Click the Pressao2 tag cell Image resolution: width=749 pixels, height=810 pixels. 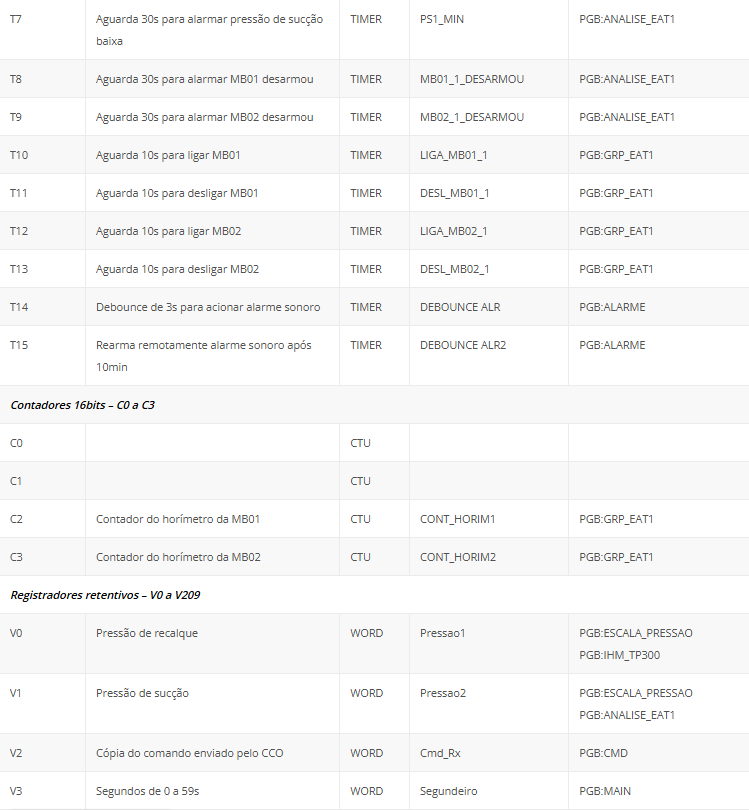[x=443, y=693]
